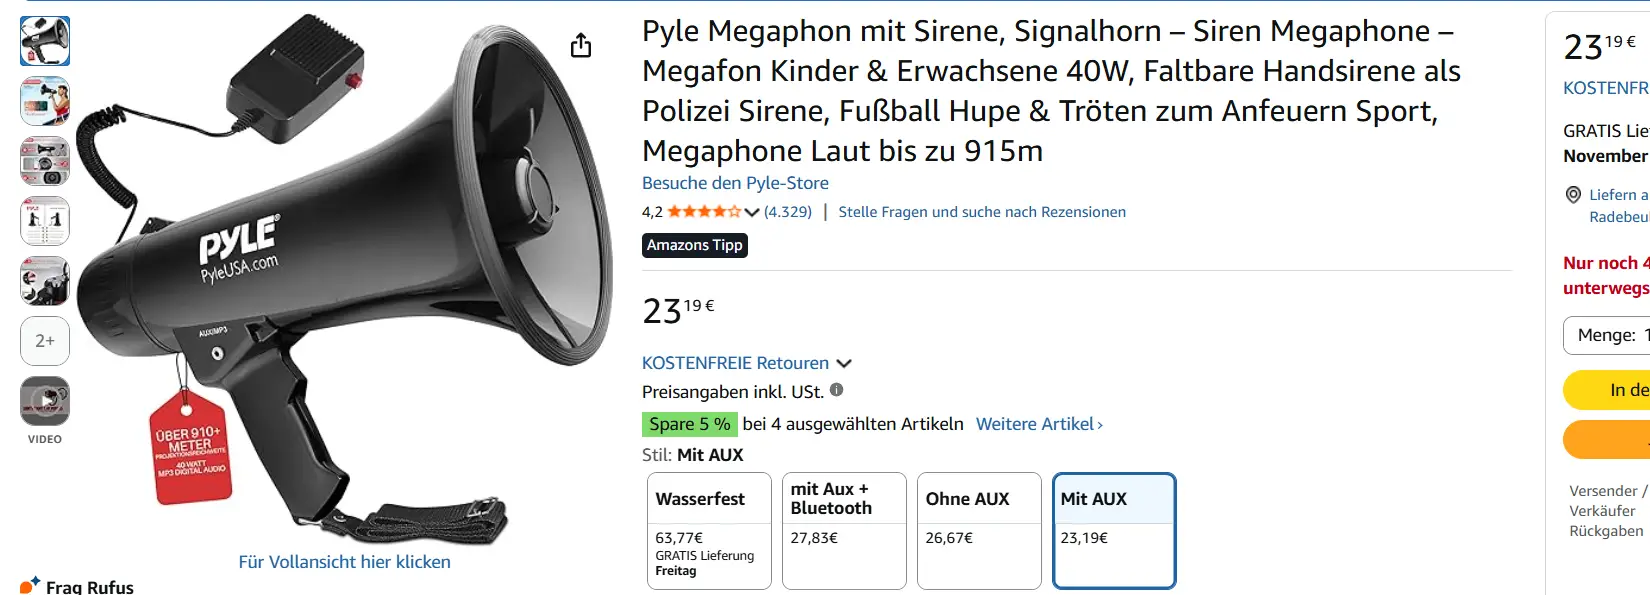
Task: Choose the mit Aux + Bluetooth style
Action: pos(844,531)
